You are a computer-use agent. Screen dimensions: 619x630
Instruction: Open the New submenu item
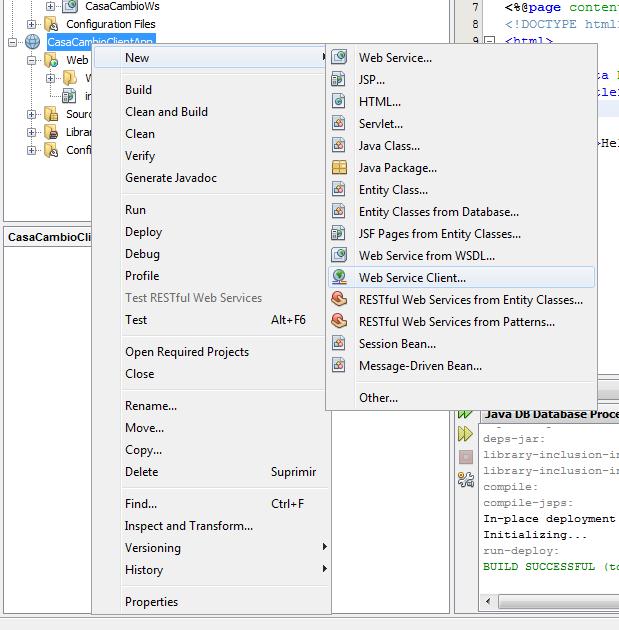pyautogui.click(x=211, y=57)
